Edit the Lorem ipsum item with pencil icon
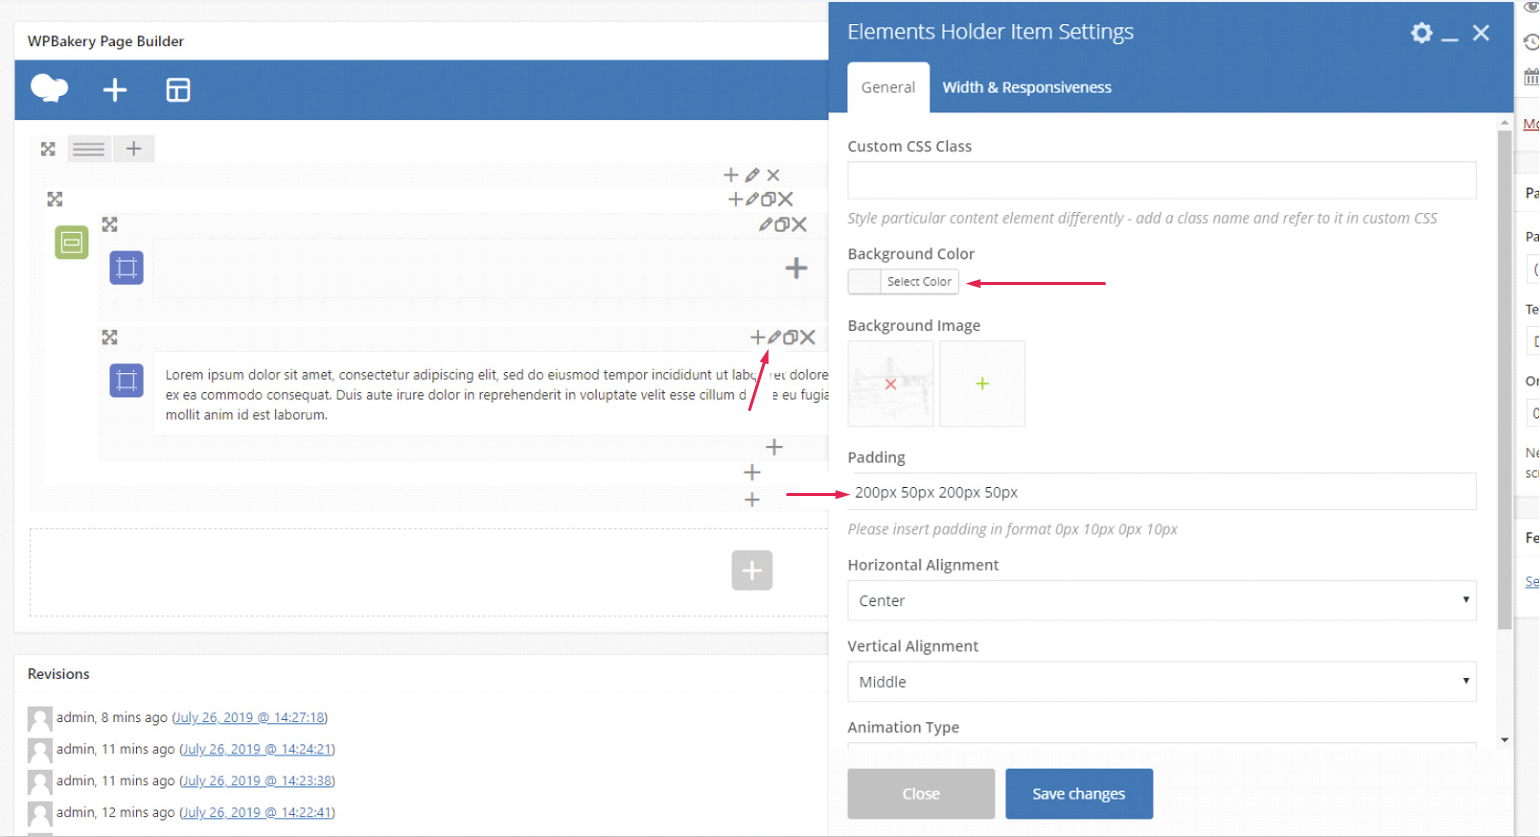 tap(774, 338)
